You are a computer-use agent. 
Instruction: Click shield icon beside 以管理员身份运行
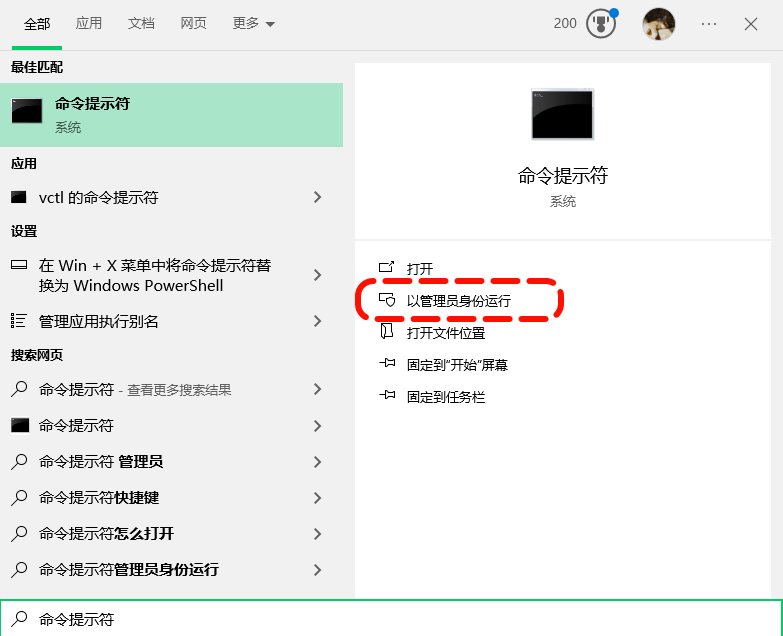(x=387, y=300)
